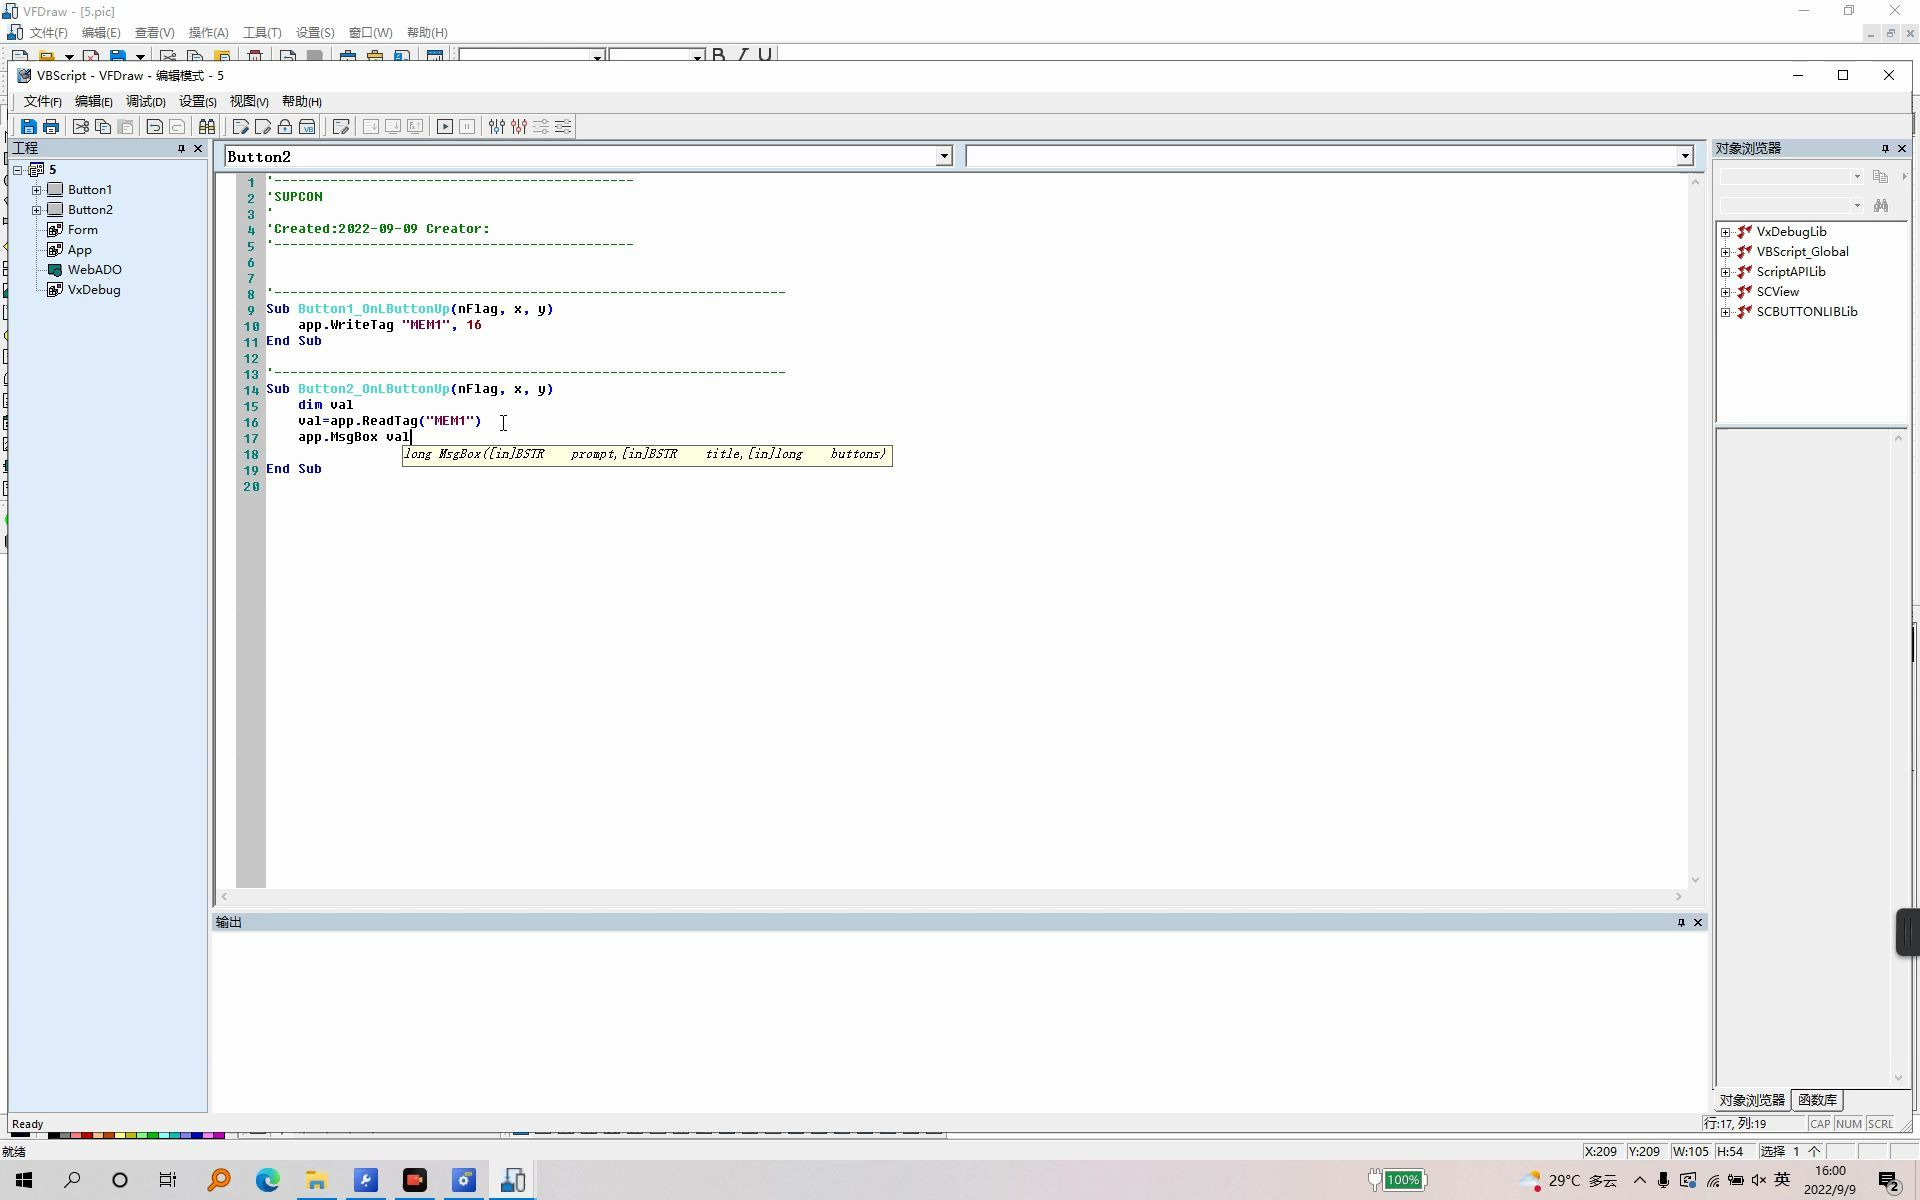Click the Copy icon in script toolbar

[103, 127]
